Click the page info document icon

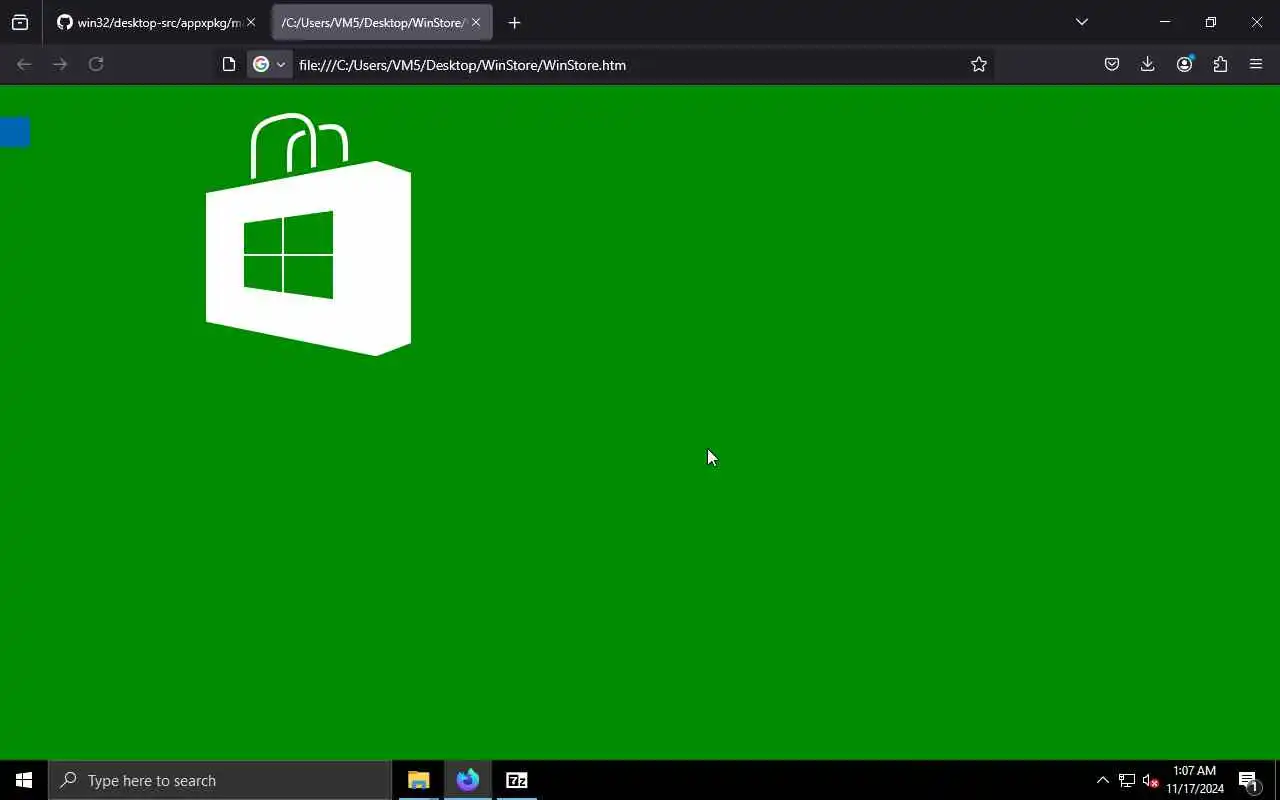coord(229,64)
